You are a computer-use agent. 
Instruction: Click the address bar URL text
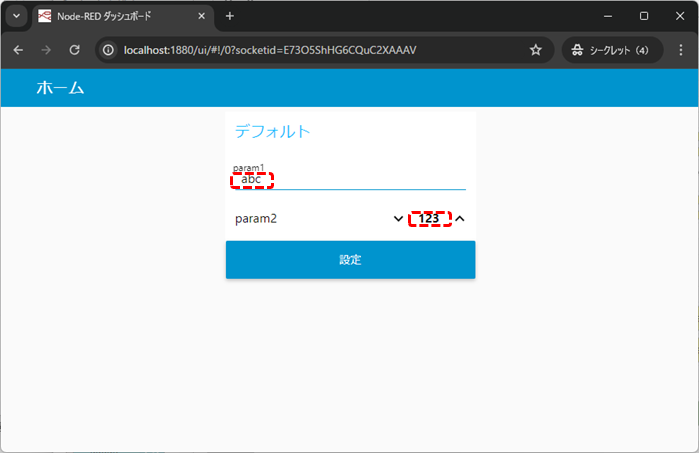pyautogui.click(x=270, y=50)
